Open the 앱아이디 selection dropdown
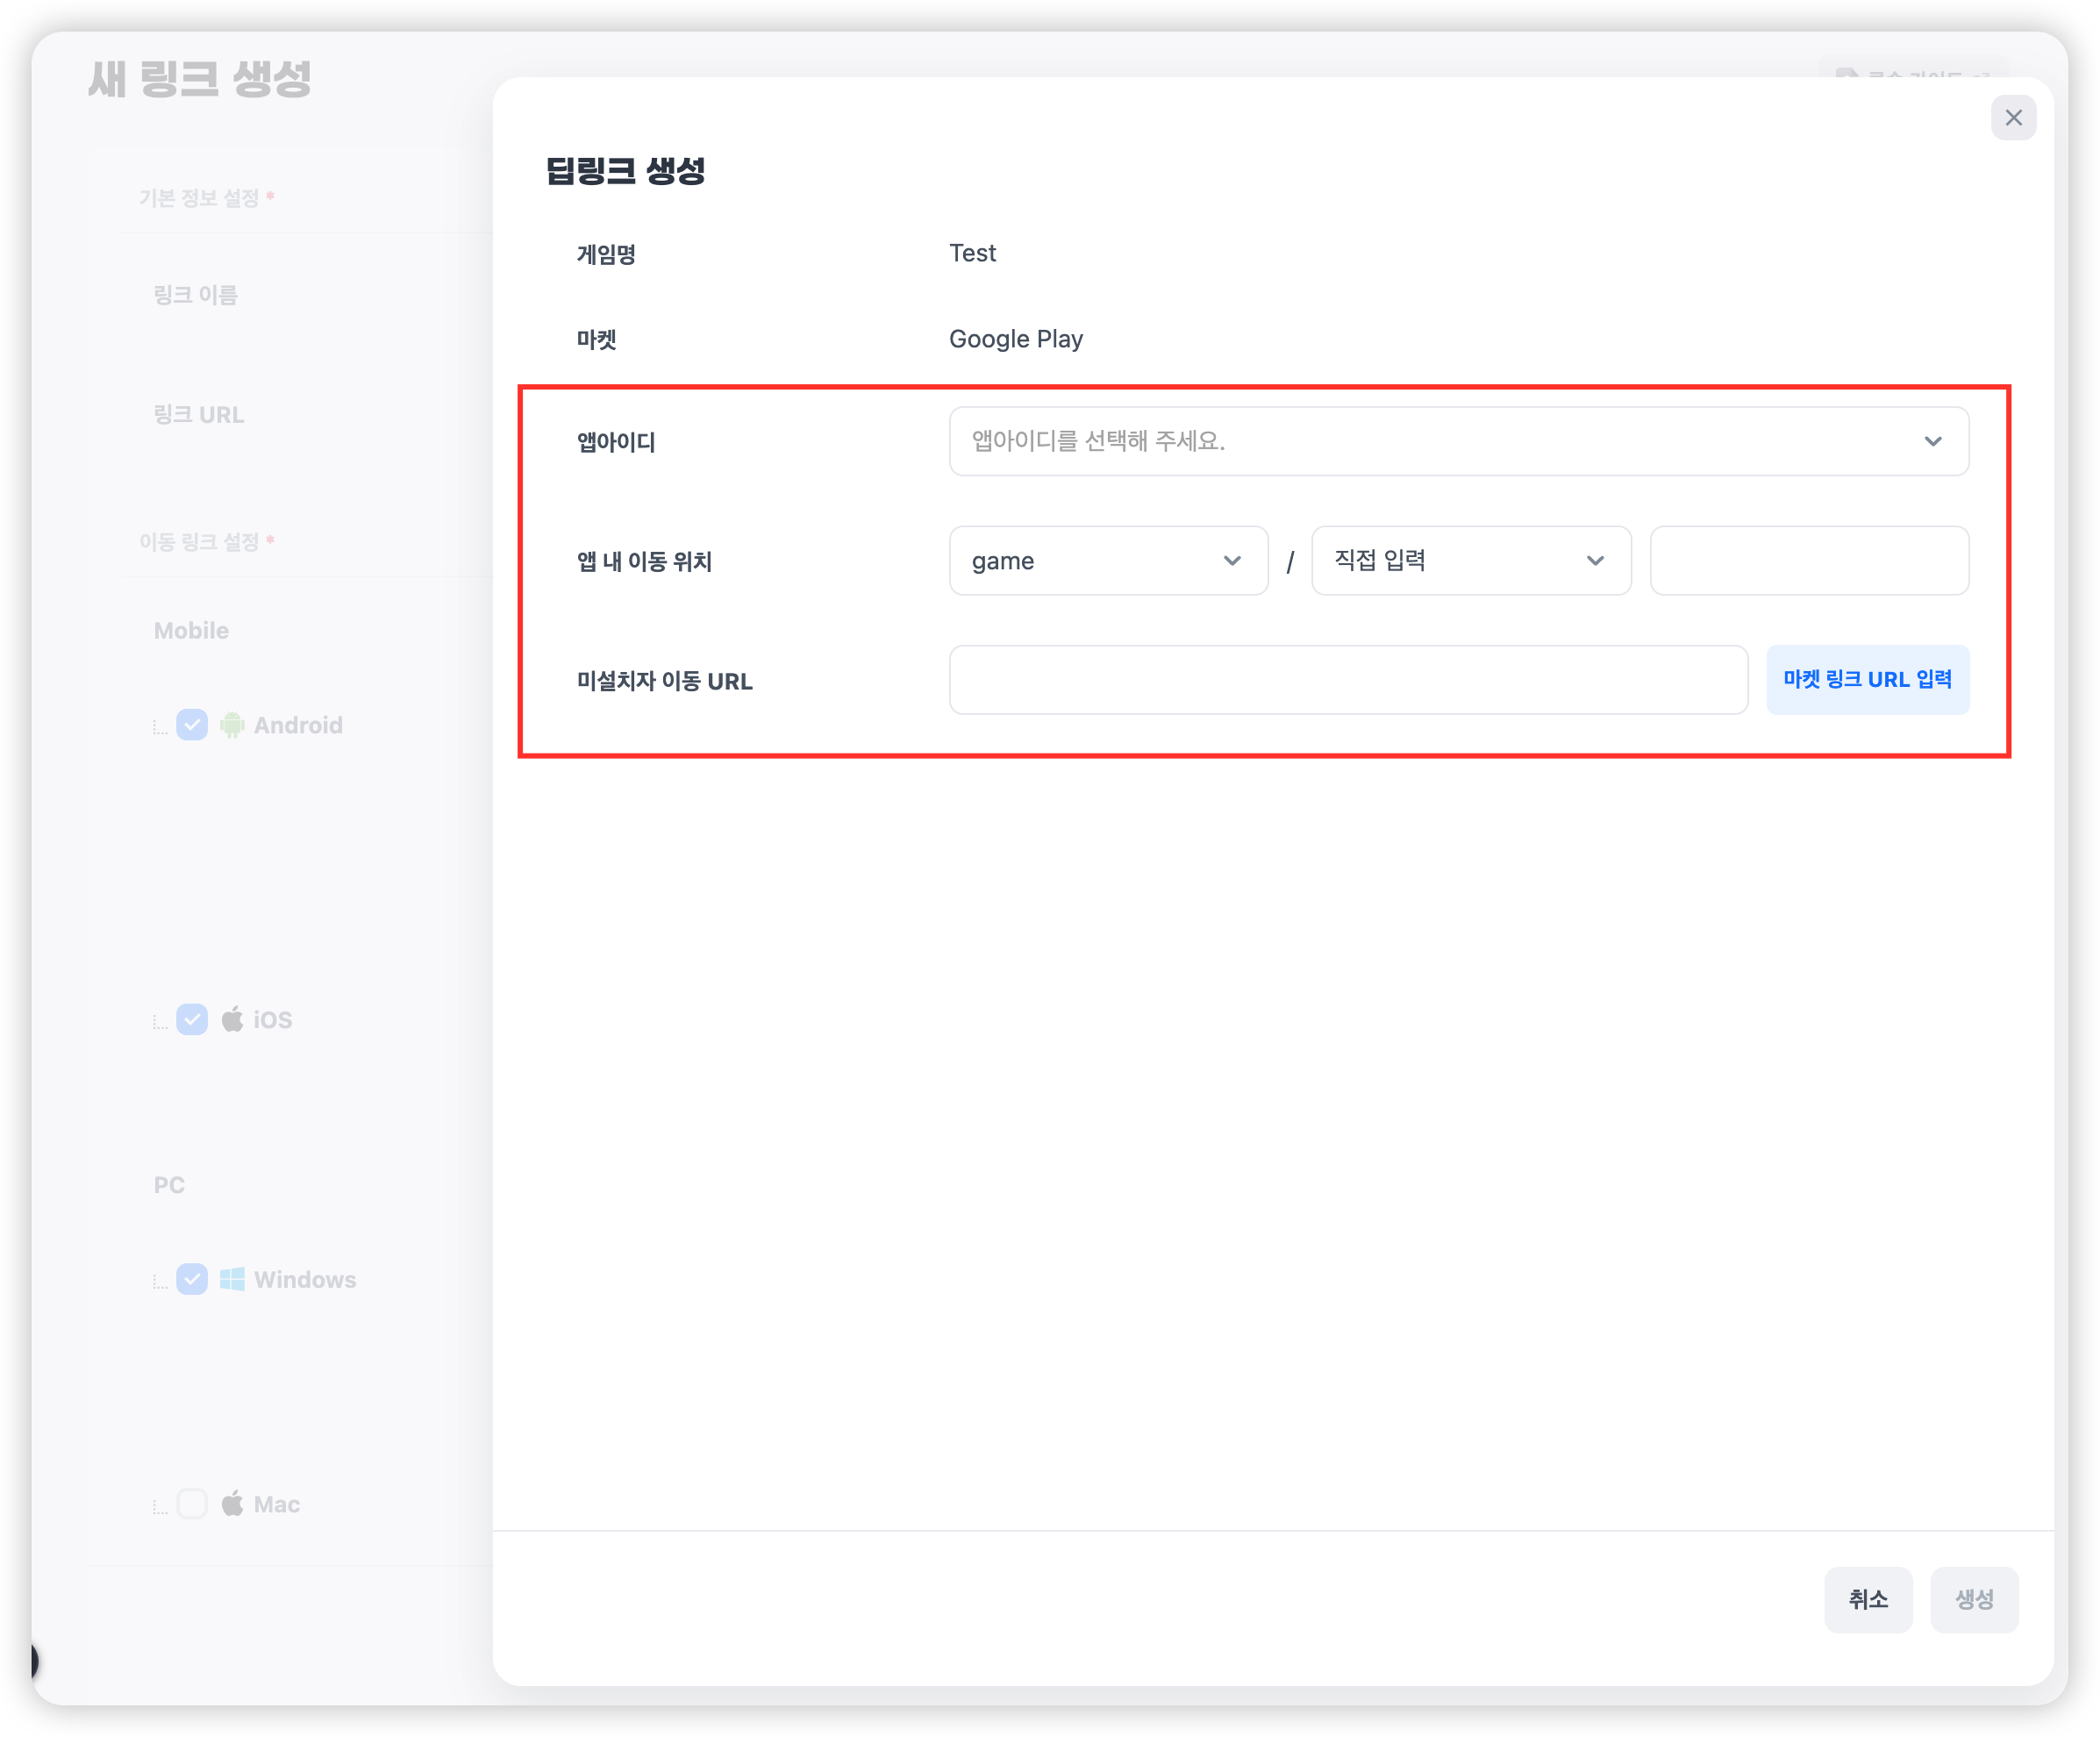This screenshot has height=1737, width=2100. (x=1458, y=441)
